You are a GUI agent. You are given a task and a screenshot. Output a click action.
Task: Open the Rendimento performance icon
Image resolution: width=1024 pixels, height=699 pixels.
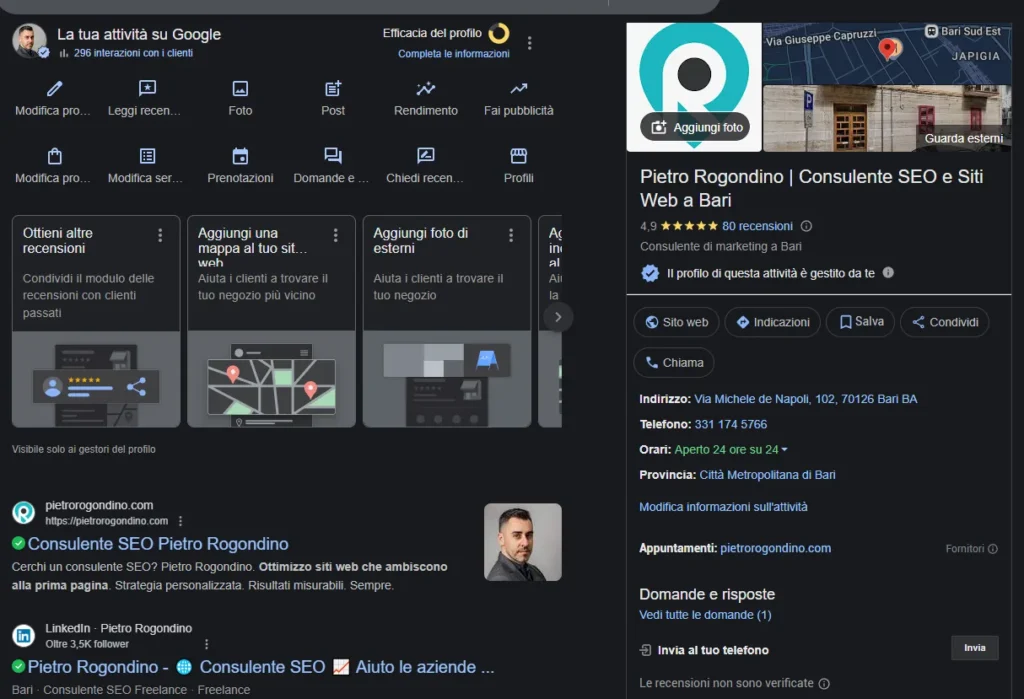pos(424,88)
